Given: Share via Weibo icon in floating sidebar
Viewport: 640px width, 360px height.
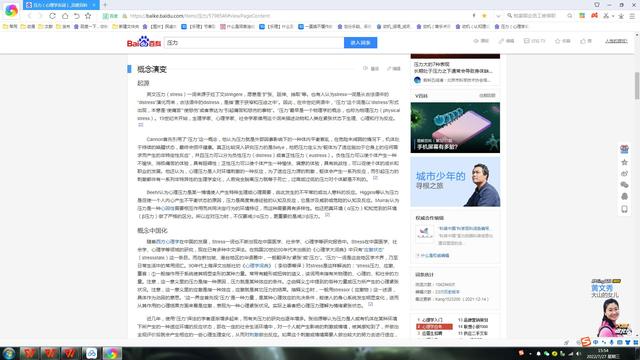Looking at the screenshot, I should point(624,173).
